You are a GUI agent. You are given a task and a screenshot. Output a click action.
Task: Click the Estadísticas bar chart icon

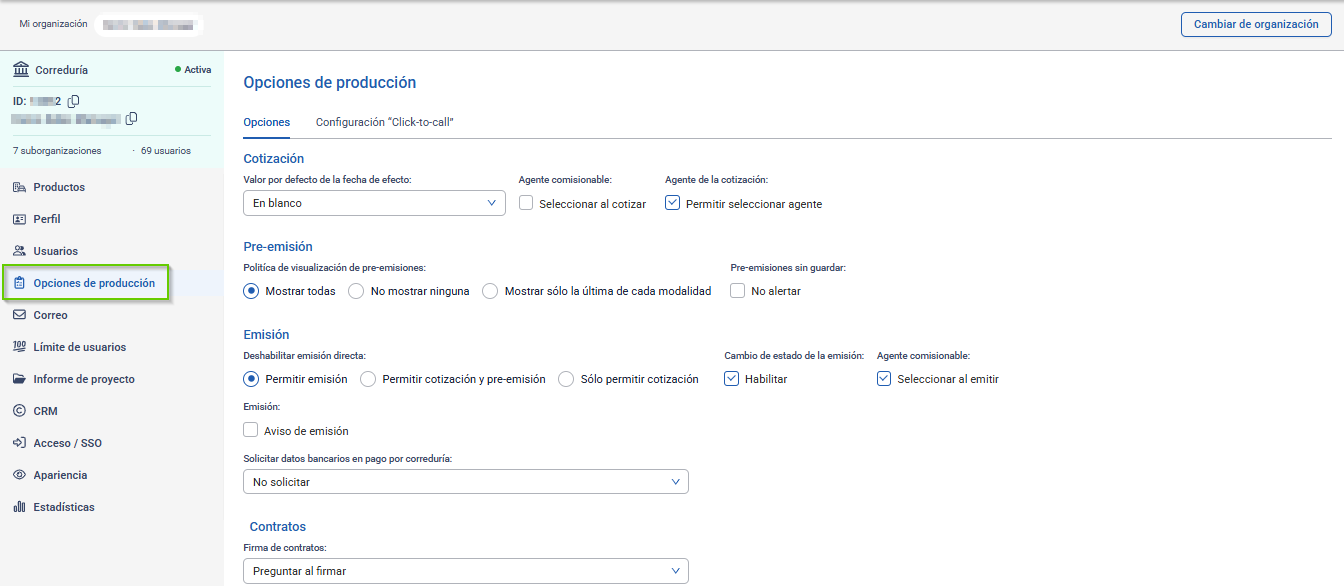coord(20,507)
